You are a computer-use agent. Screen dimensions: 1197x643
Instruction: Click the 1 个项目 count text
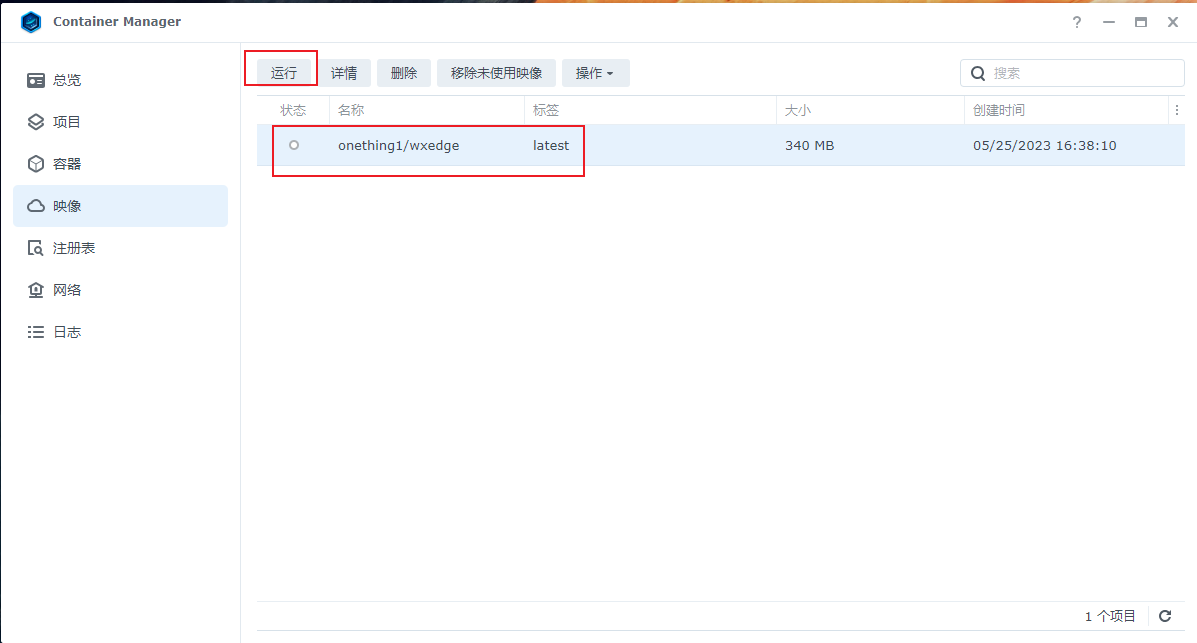(x=1110, y=616)
